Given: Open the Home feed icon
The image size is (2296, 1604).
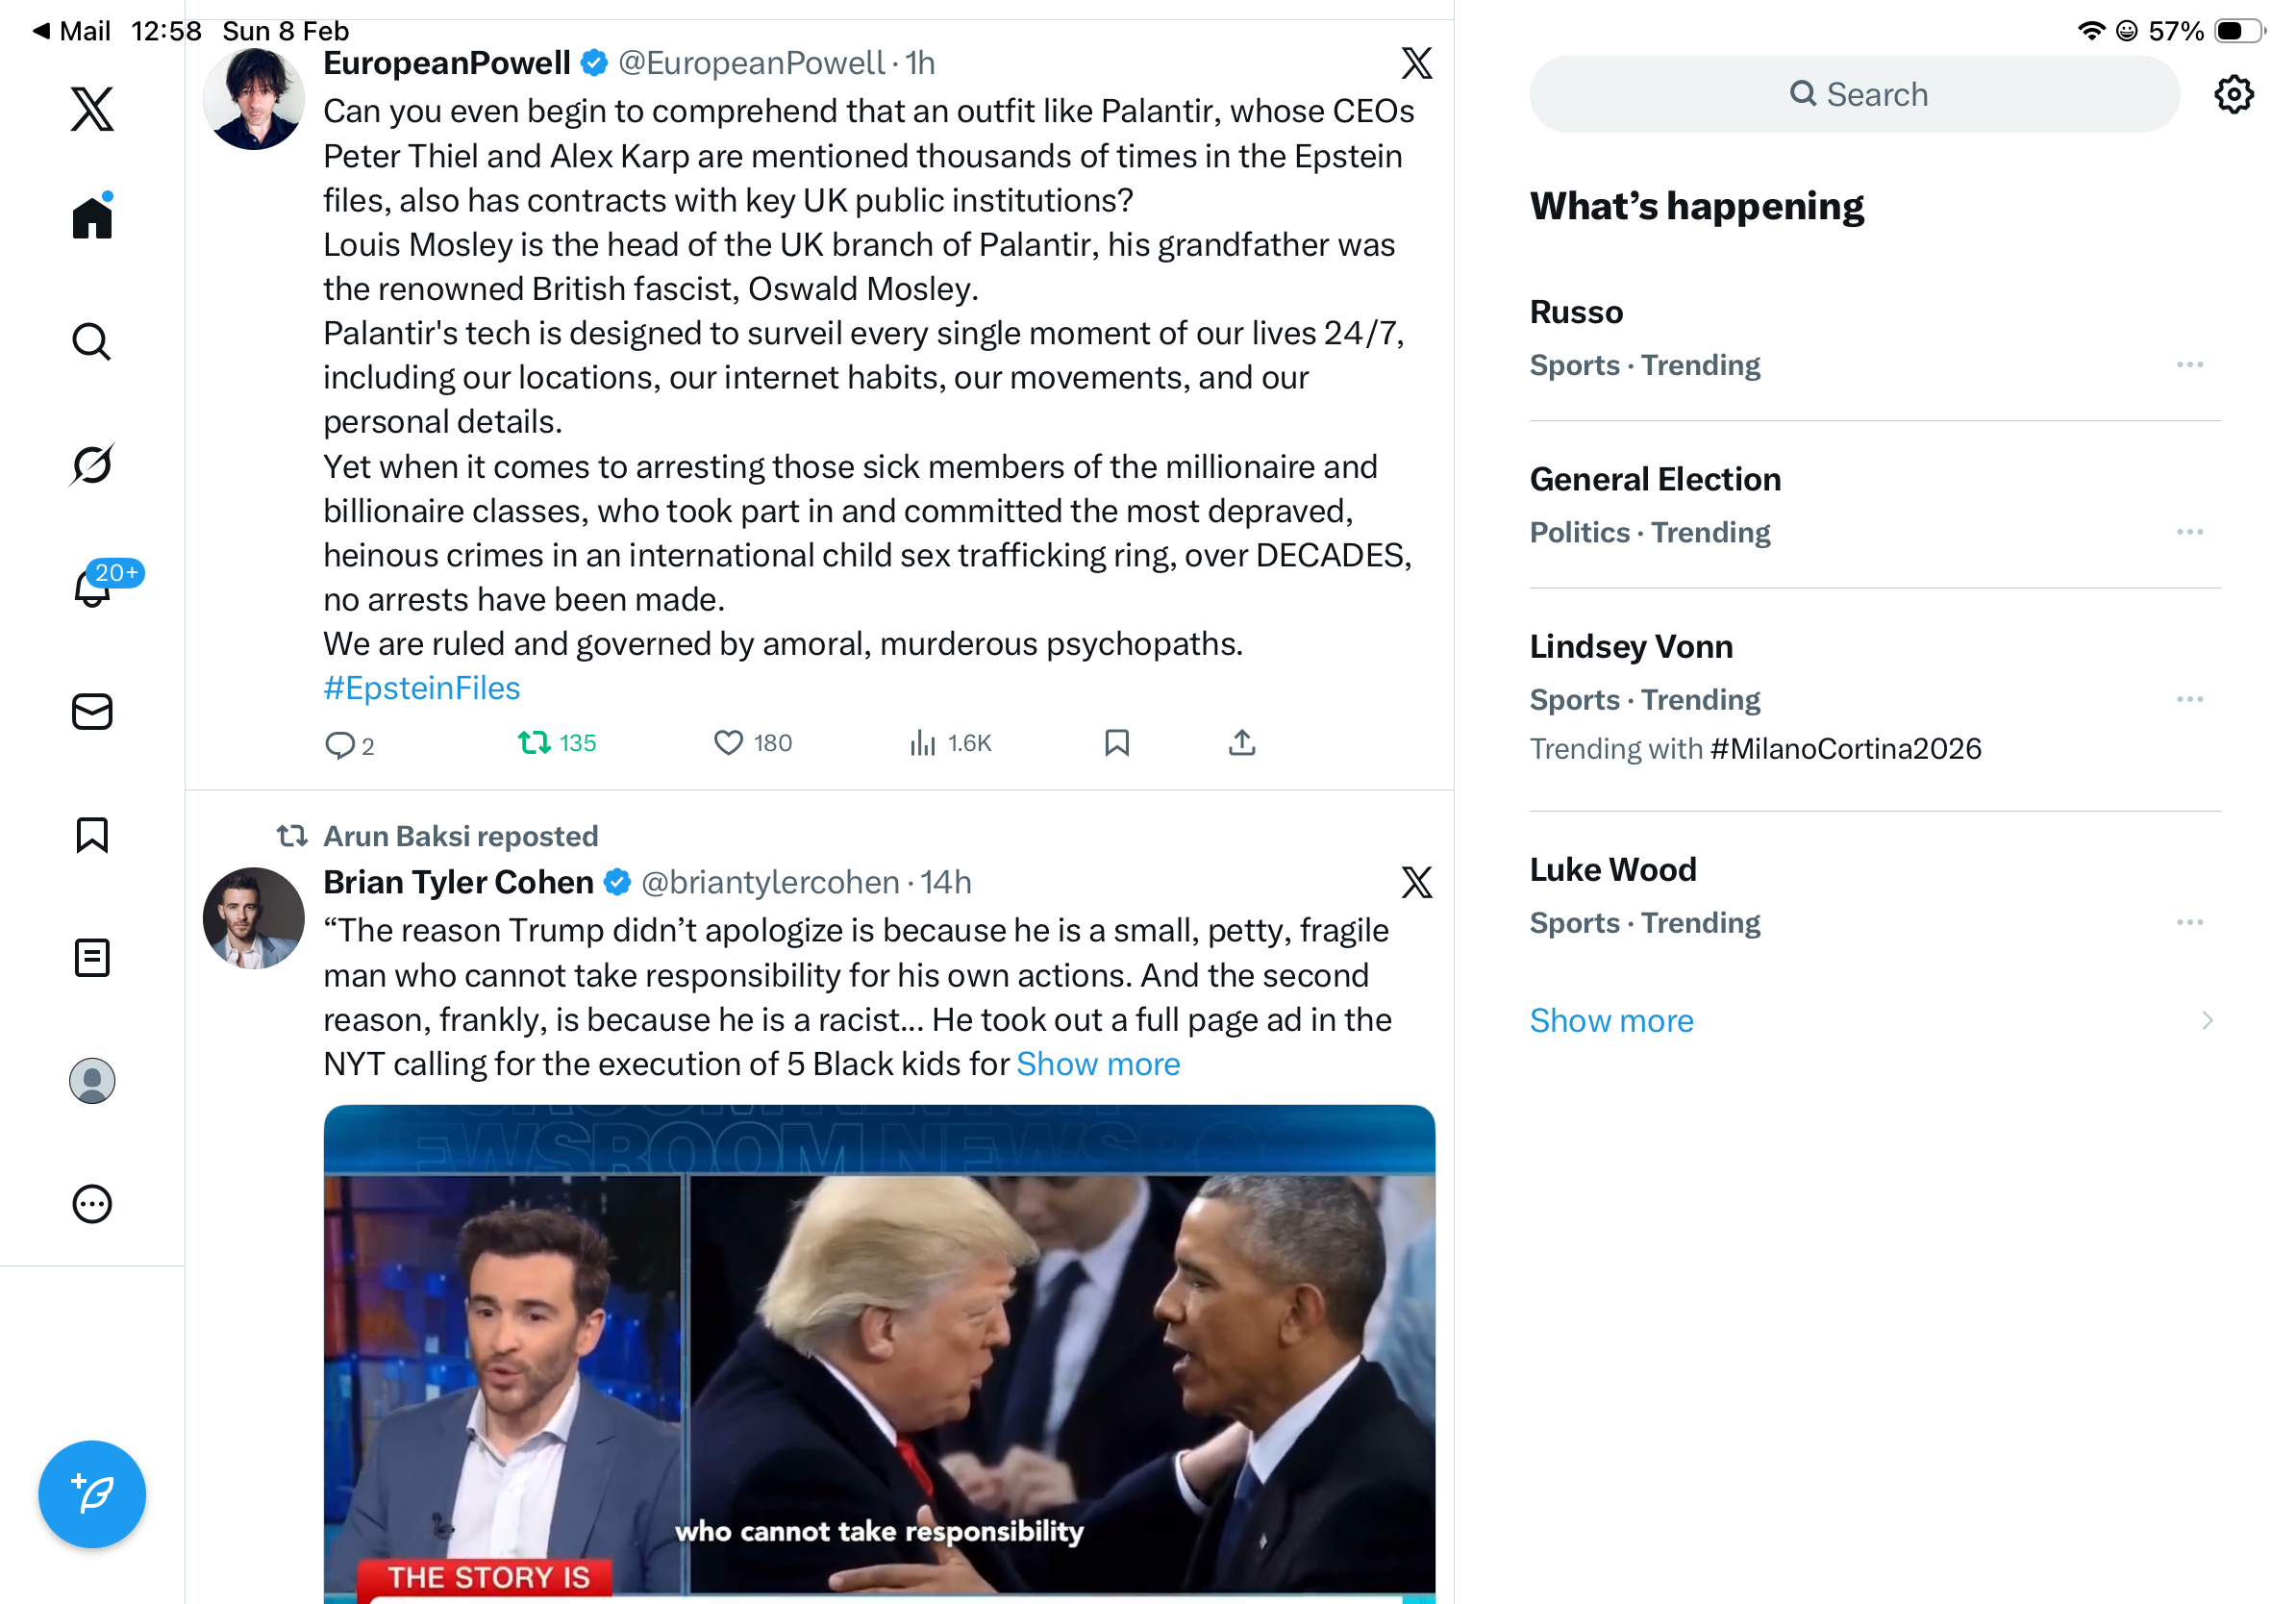Looking at the screenshot, I should (92, 216).
